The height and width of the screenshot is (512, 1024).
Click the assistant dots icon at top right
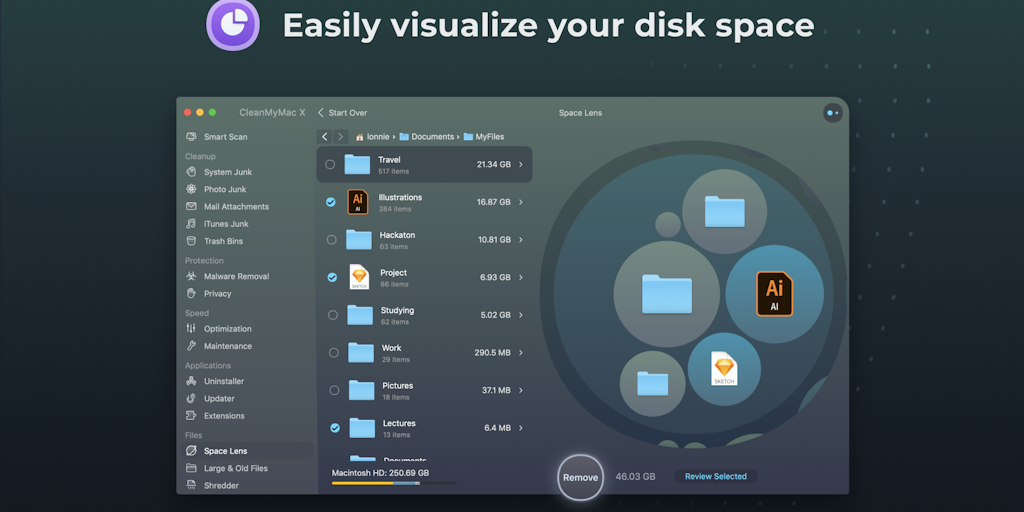click(833, 113)
